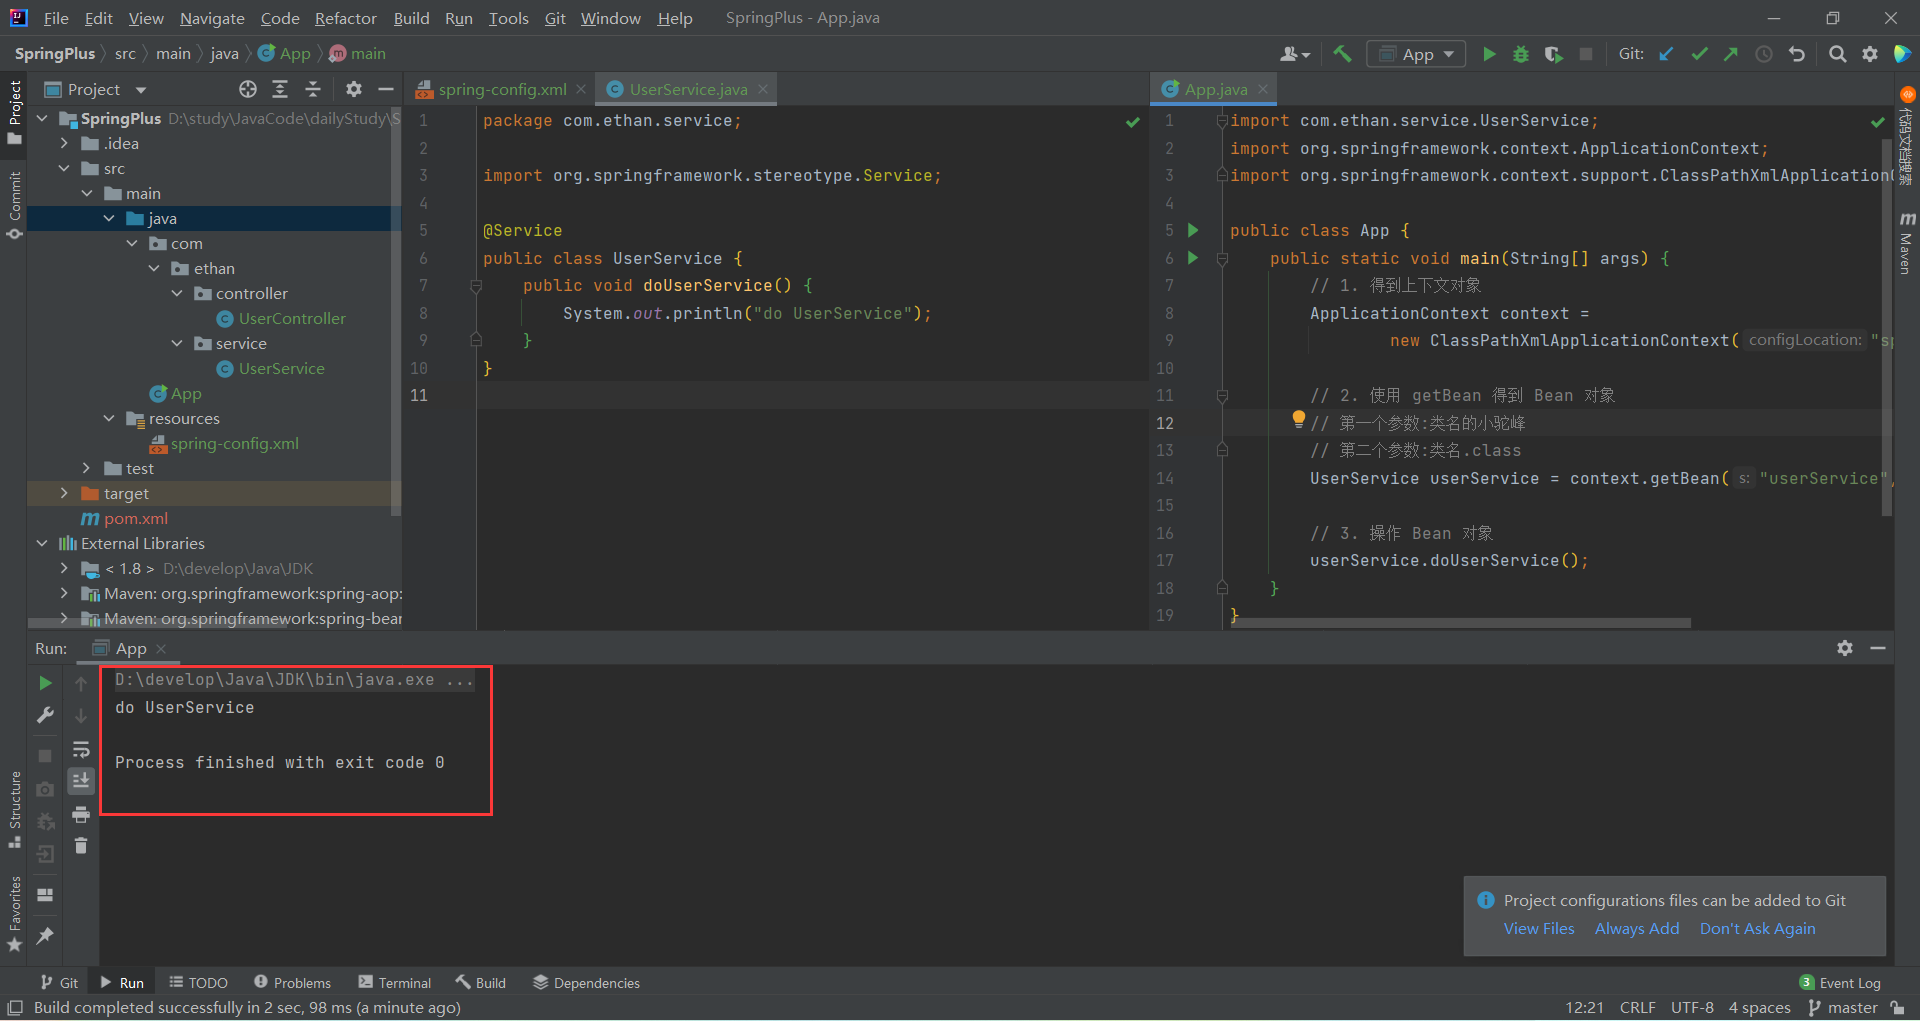Fold the main method at line 6 in App.java

(x=1222, y=258)
